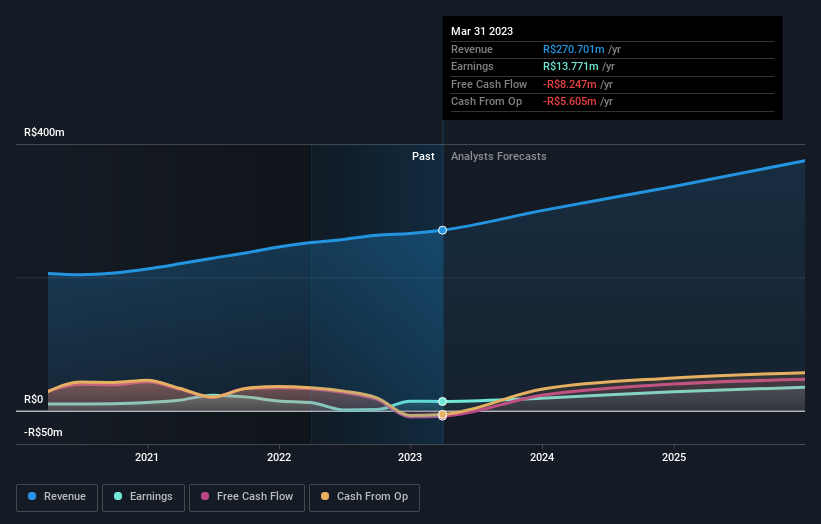Select the 2022 x-axis label
This screenshot has height=524, width=821.
pyautogui.click(x=279, y=457)
